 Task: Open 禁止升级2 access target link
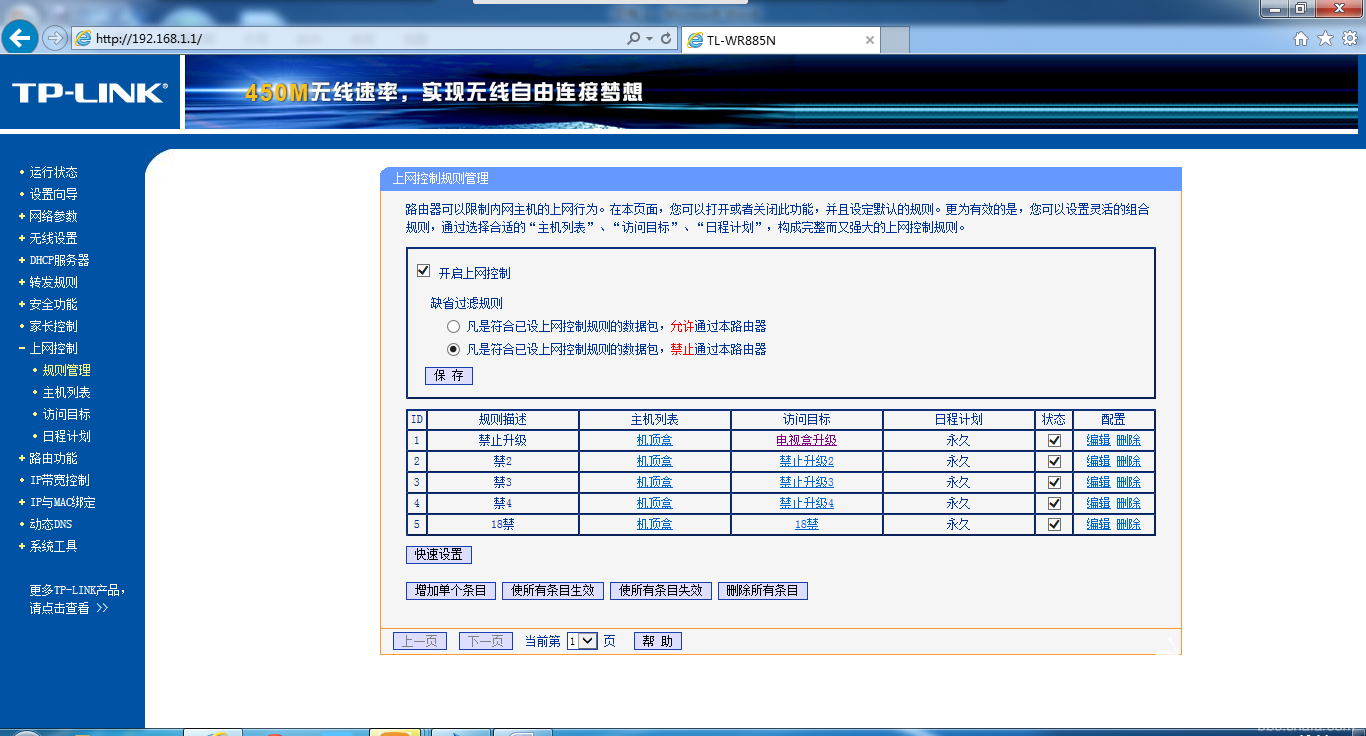point(807,461)
